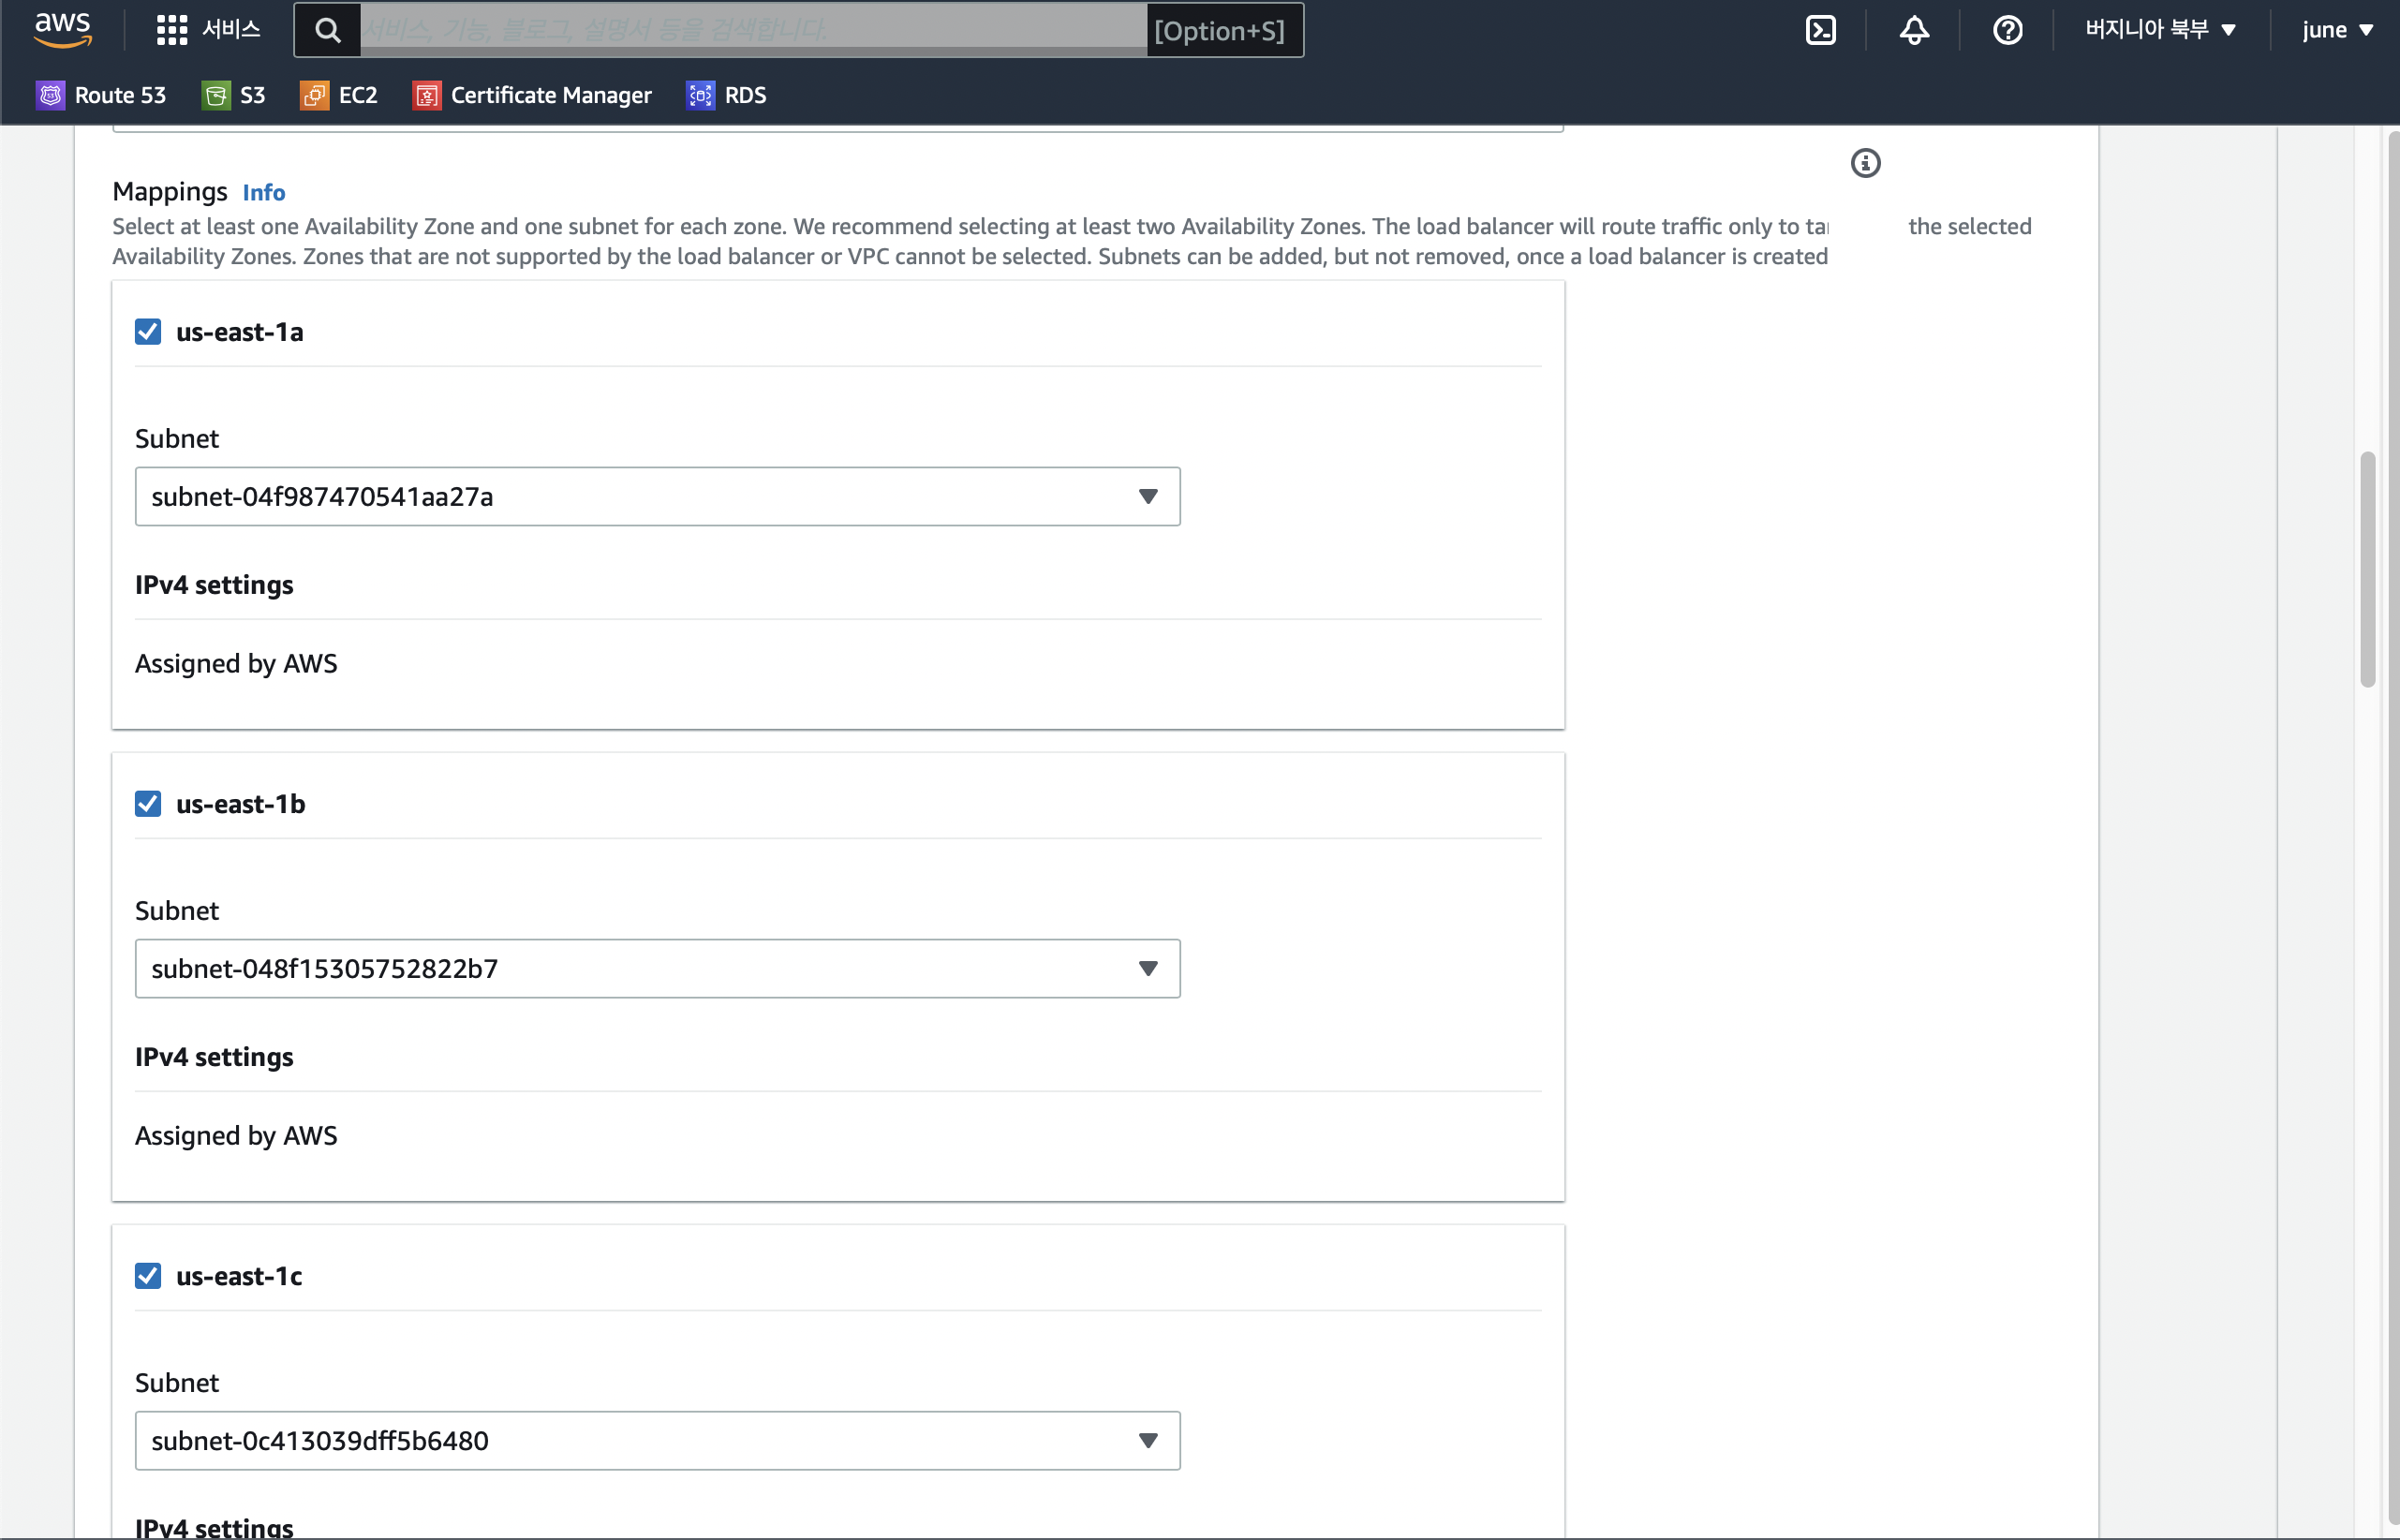Open the Certificate Manager shortcut
Screen dimensions: 2400x1540
(532, 95)
